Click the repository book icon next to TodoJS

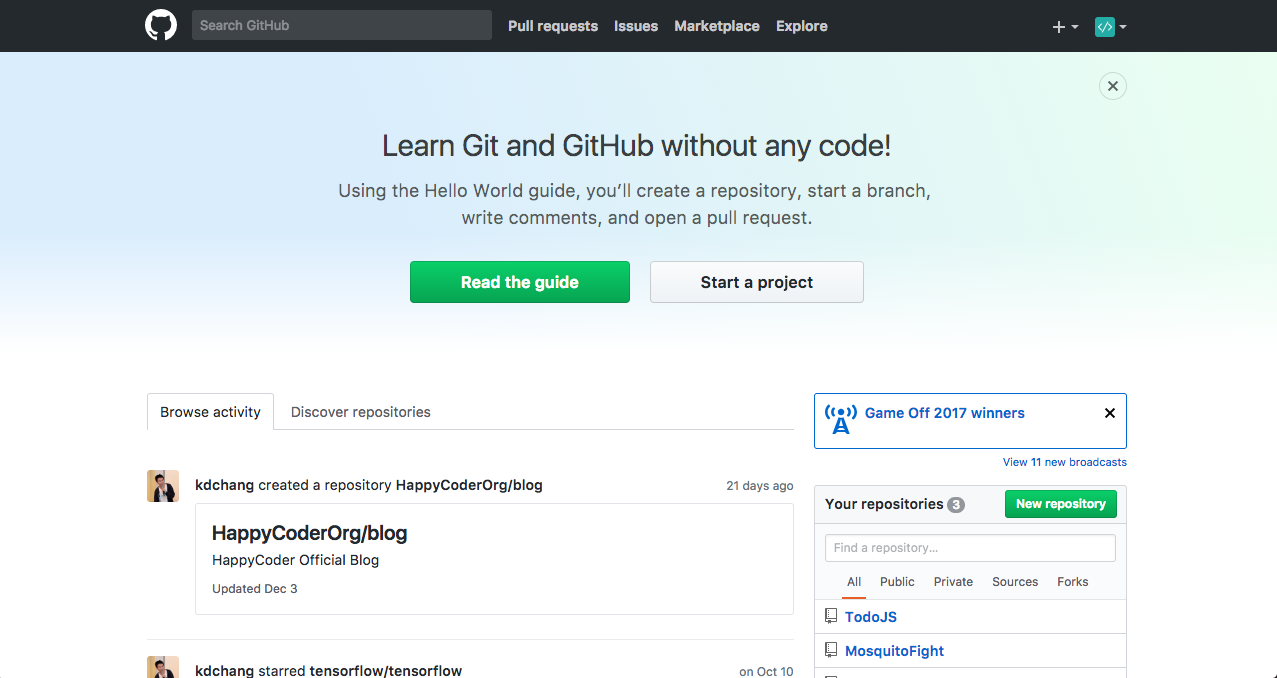(831, 615)
